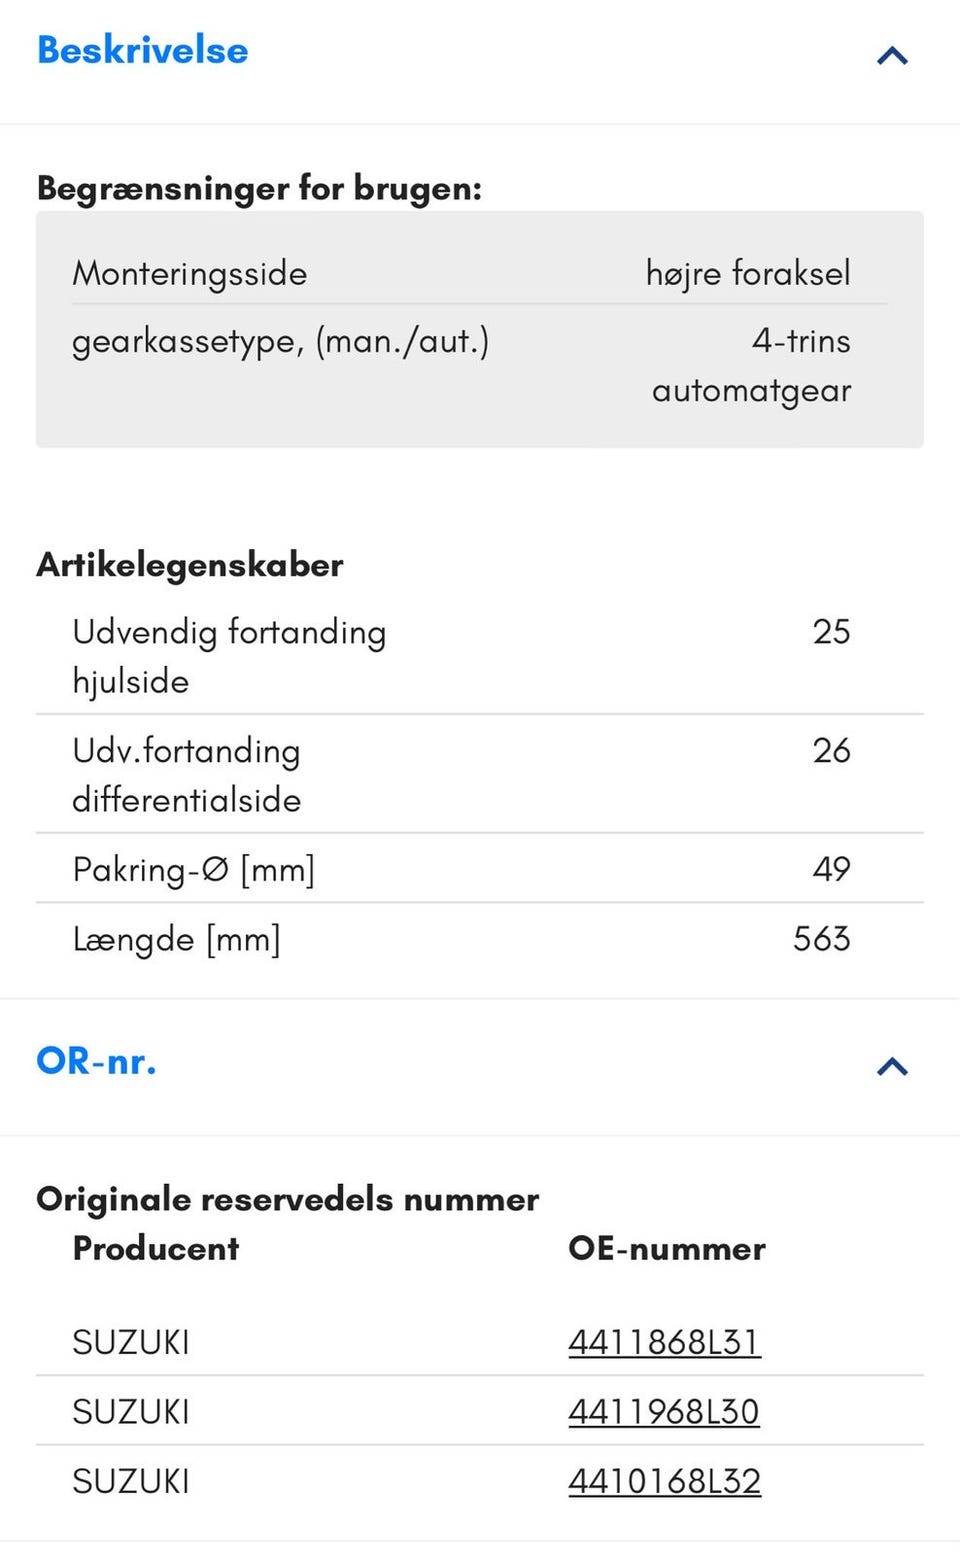This screenshot has width=960, height=1555.
Task: Click the Originale reservedels nummer heading
Action: pos(287,1199)
